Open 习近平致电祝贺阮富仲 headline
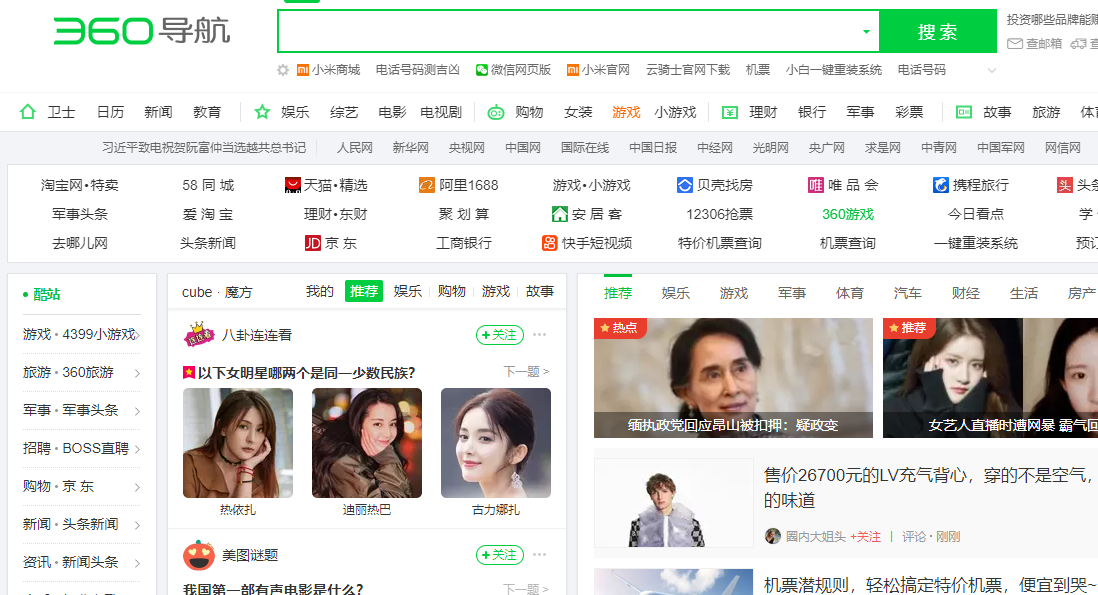Screen dimensions: 1098x595 204,148
